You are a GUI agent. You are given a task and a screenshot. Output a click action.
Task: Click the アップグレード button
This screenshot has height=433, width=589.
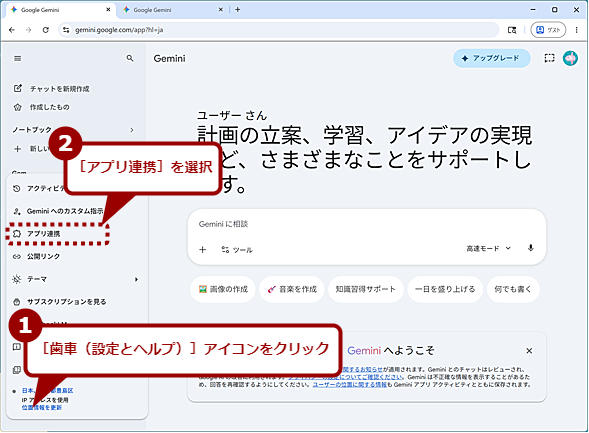(492, 58)
